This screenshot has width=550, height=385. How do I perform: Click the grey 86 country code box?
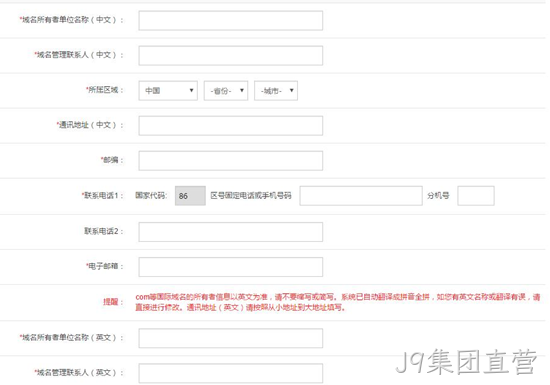tap(190, 196)
